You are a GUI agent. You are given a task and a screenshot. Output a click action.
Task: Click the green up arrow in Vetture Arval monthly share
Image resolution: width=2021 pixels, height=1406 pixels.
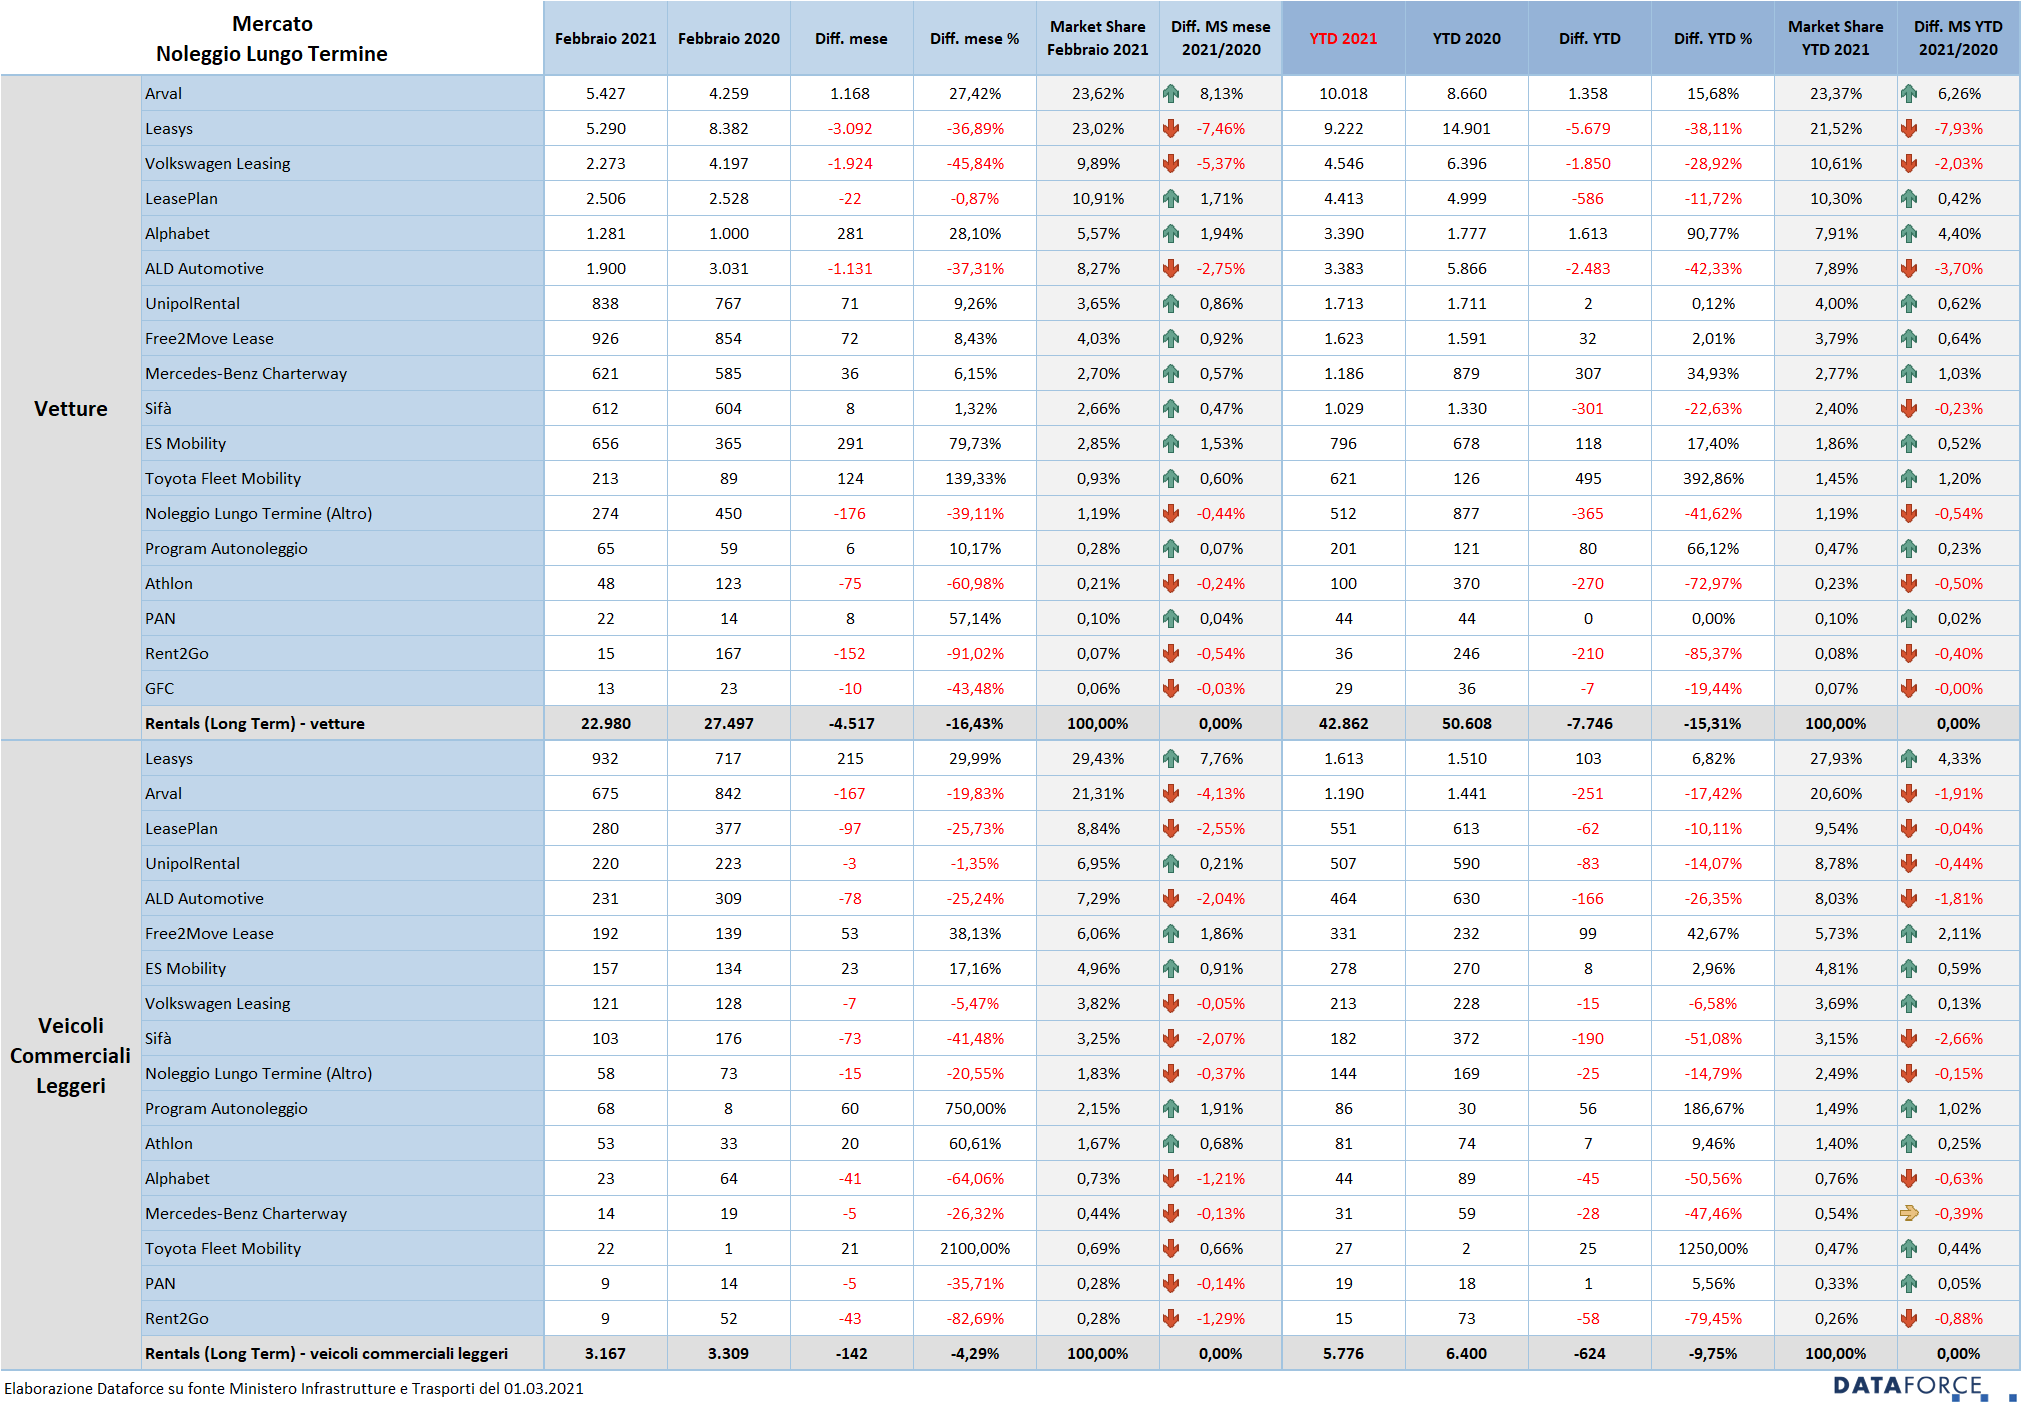(x=1171, y=93)
